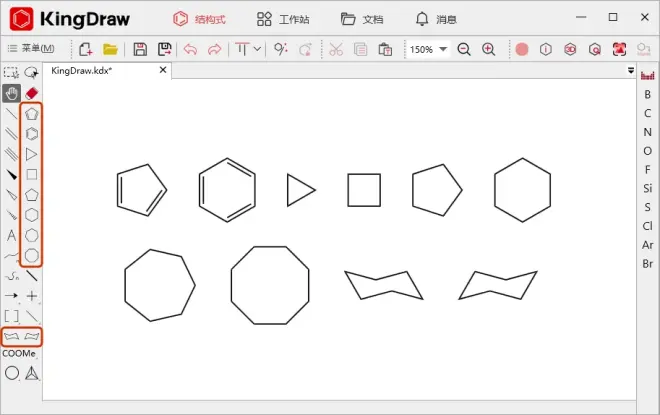
Task: Close the KingDraw.kdx document tab
Action: (163, 70)
